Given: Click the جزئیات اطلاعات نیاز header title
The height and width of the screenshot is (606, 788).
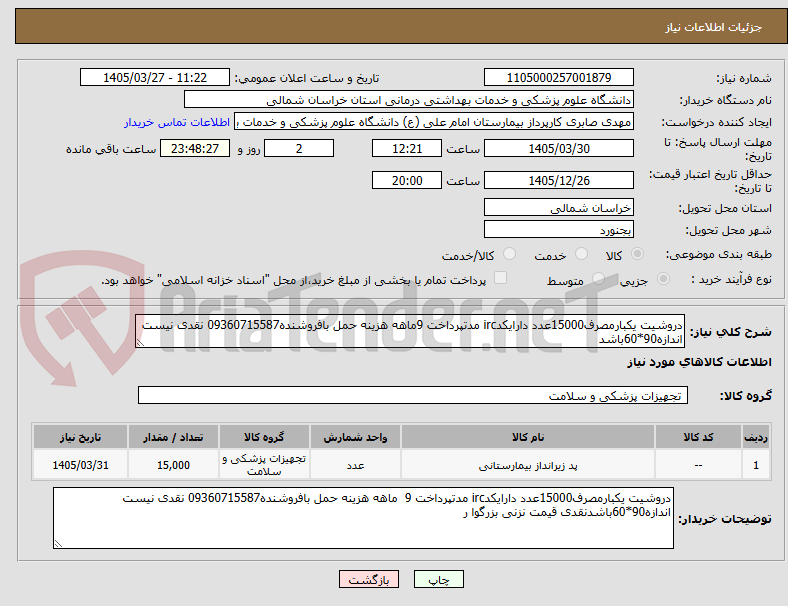Looking at the screenshot, I should [714, 27].
